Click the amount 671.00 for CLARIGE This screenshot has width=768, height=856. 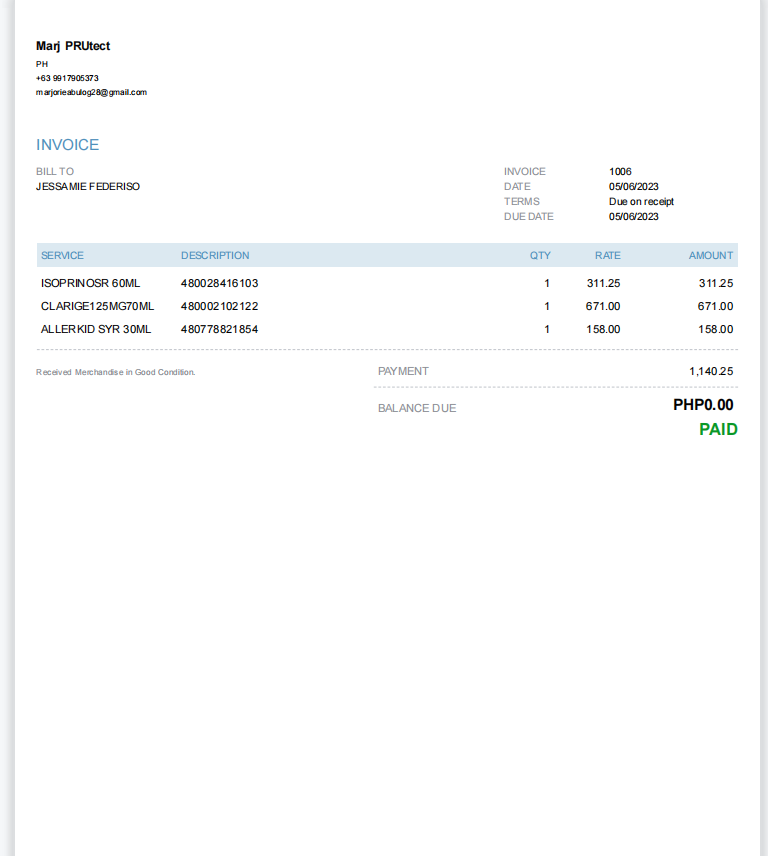716,306
